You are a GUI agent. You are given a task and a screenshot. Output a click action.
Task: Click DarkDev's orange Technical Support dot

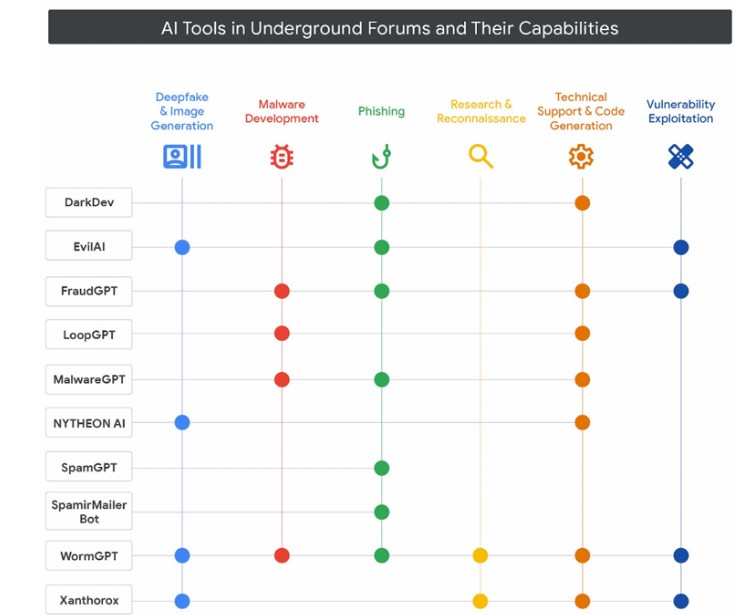pyautogui.click(x=582, y=203)
